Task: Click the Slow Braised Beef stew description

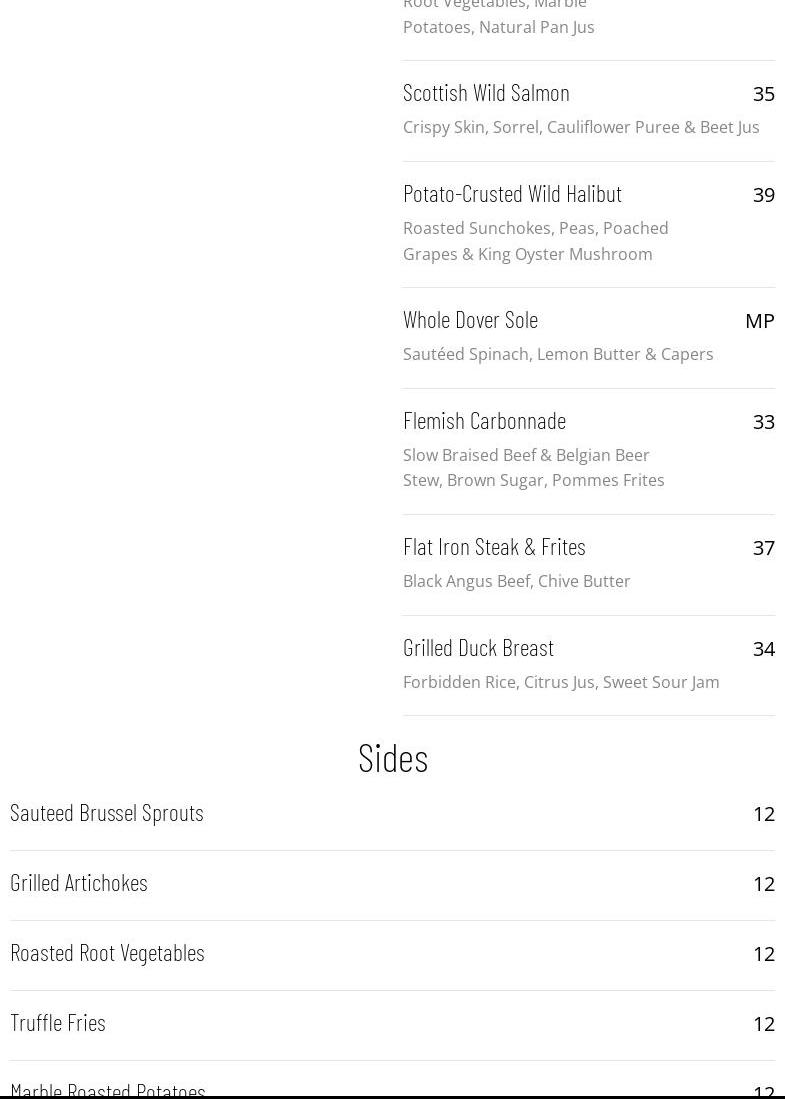Action: click(x=533, y=467)
